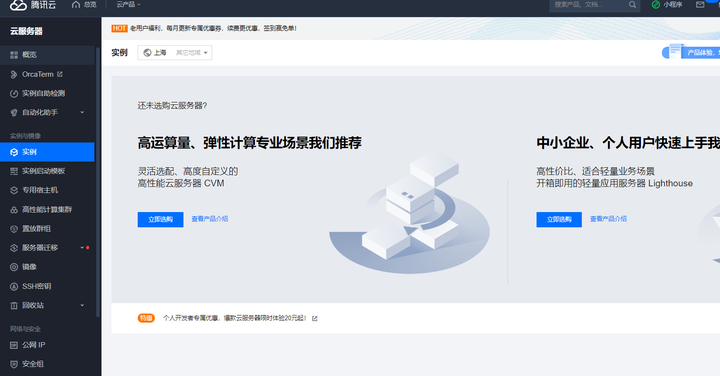Click the SSH密钥 key icon
720x376 pixels.
point(14,286)
